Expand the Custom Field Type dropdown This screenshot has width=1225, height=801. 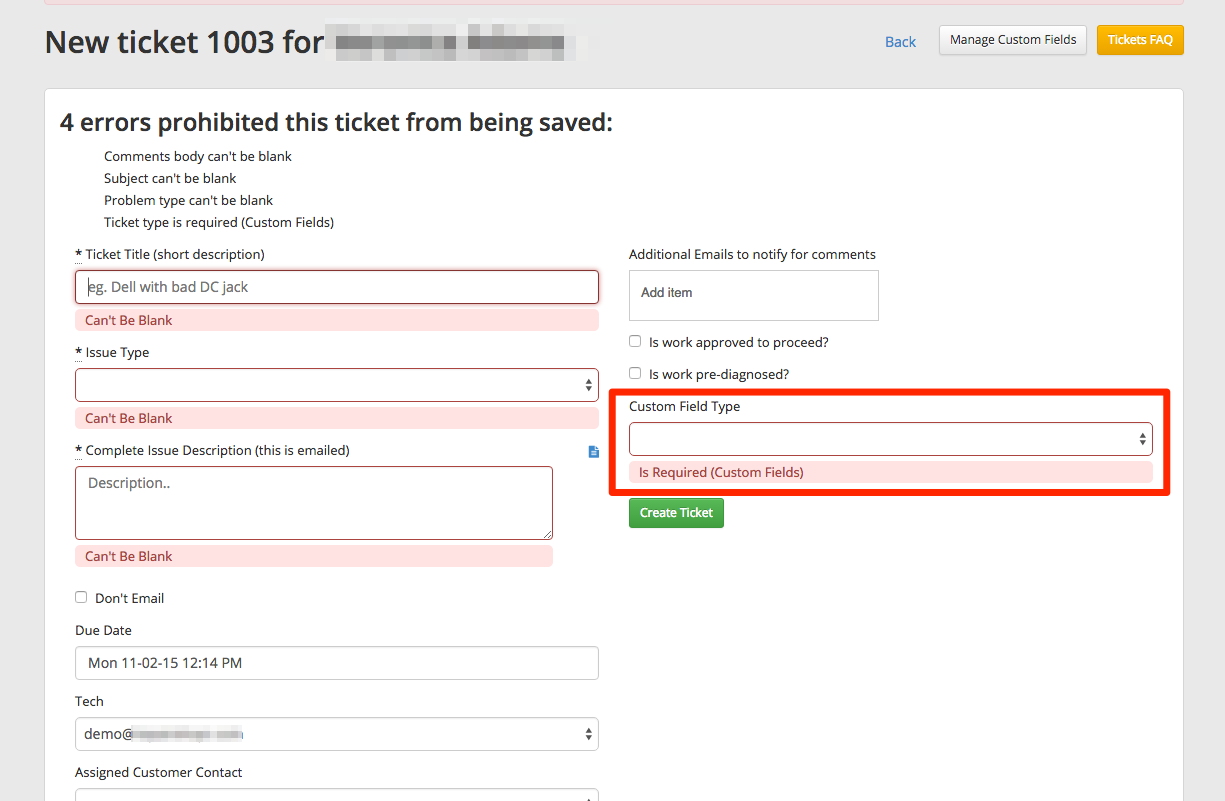(890, 439)
